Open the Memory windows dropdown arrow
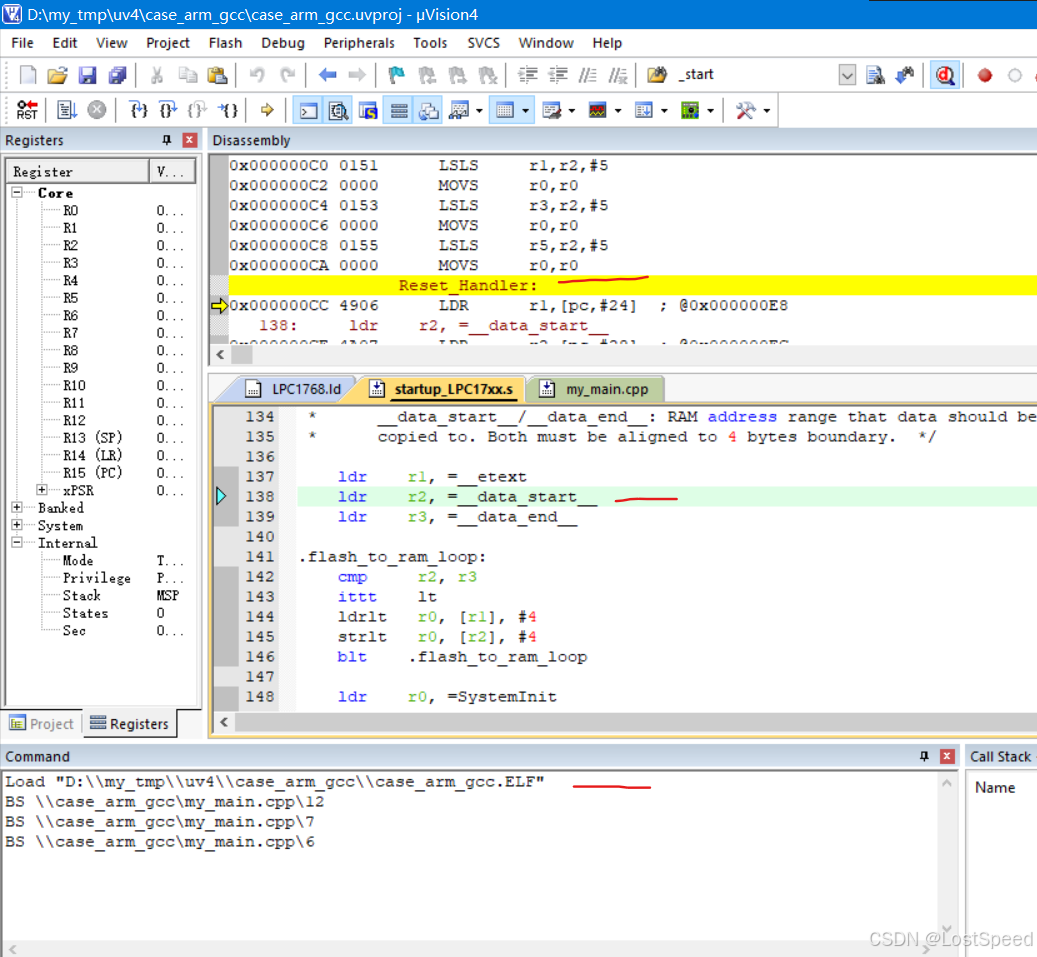This screenshot has width=1037, height=957. [526, 110]
